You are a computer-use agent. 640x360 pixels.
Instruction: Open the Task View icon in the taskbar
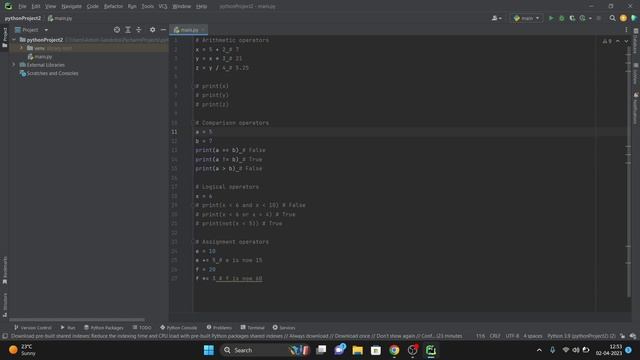(321, 350)
